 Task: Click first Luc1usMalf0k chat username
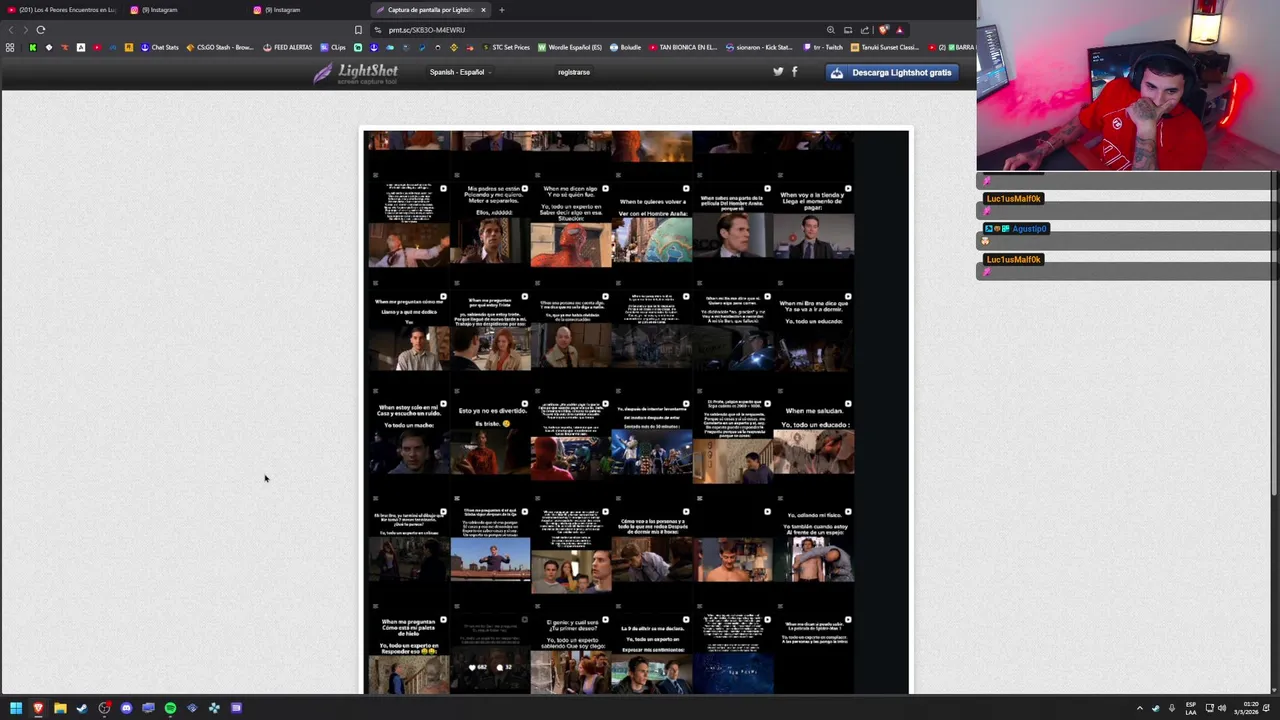tap(1013, 199)
